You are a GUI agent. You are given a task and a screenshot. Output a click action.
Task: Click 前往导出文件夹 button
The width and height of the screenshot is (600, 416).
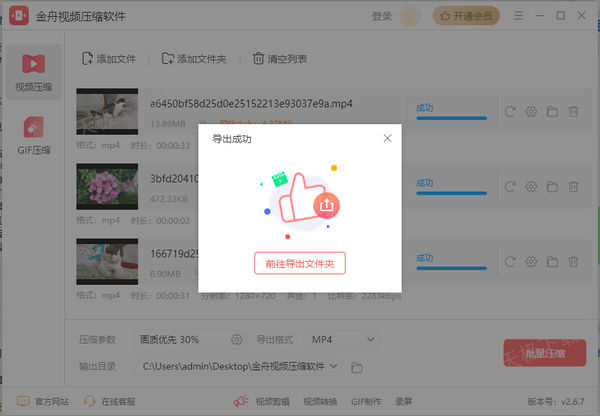coord(300,263)
